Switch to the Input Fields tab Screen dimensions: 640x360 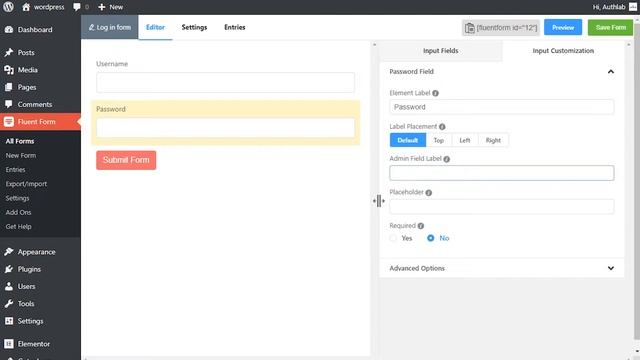point(440,51)
